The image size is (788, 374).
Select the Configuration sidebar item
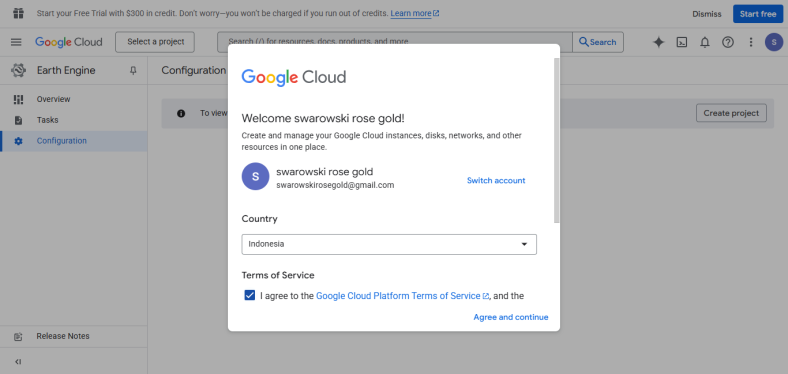(73, 141)
